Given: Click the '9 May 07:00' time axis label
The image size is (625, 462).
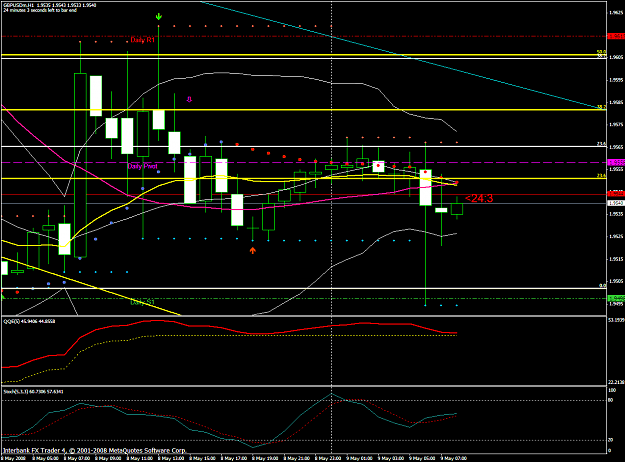Looking at the screenshot, I should point(454,458).
